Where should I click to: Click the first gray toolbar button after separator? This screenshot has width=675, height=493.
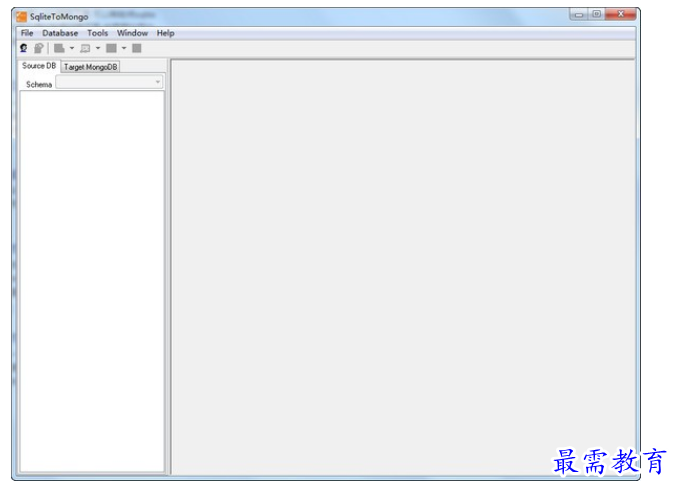[59, 48]
